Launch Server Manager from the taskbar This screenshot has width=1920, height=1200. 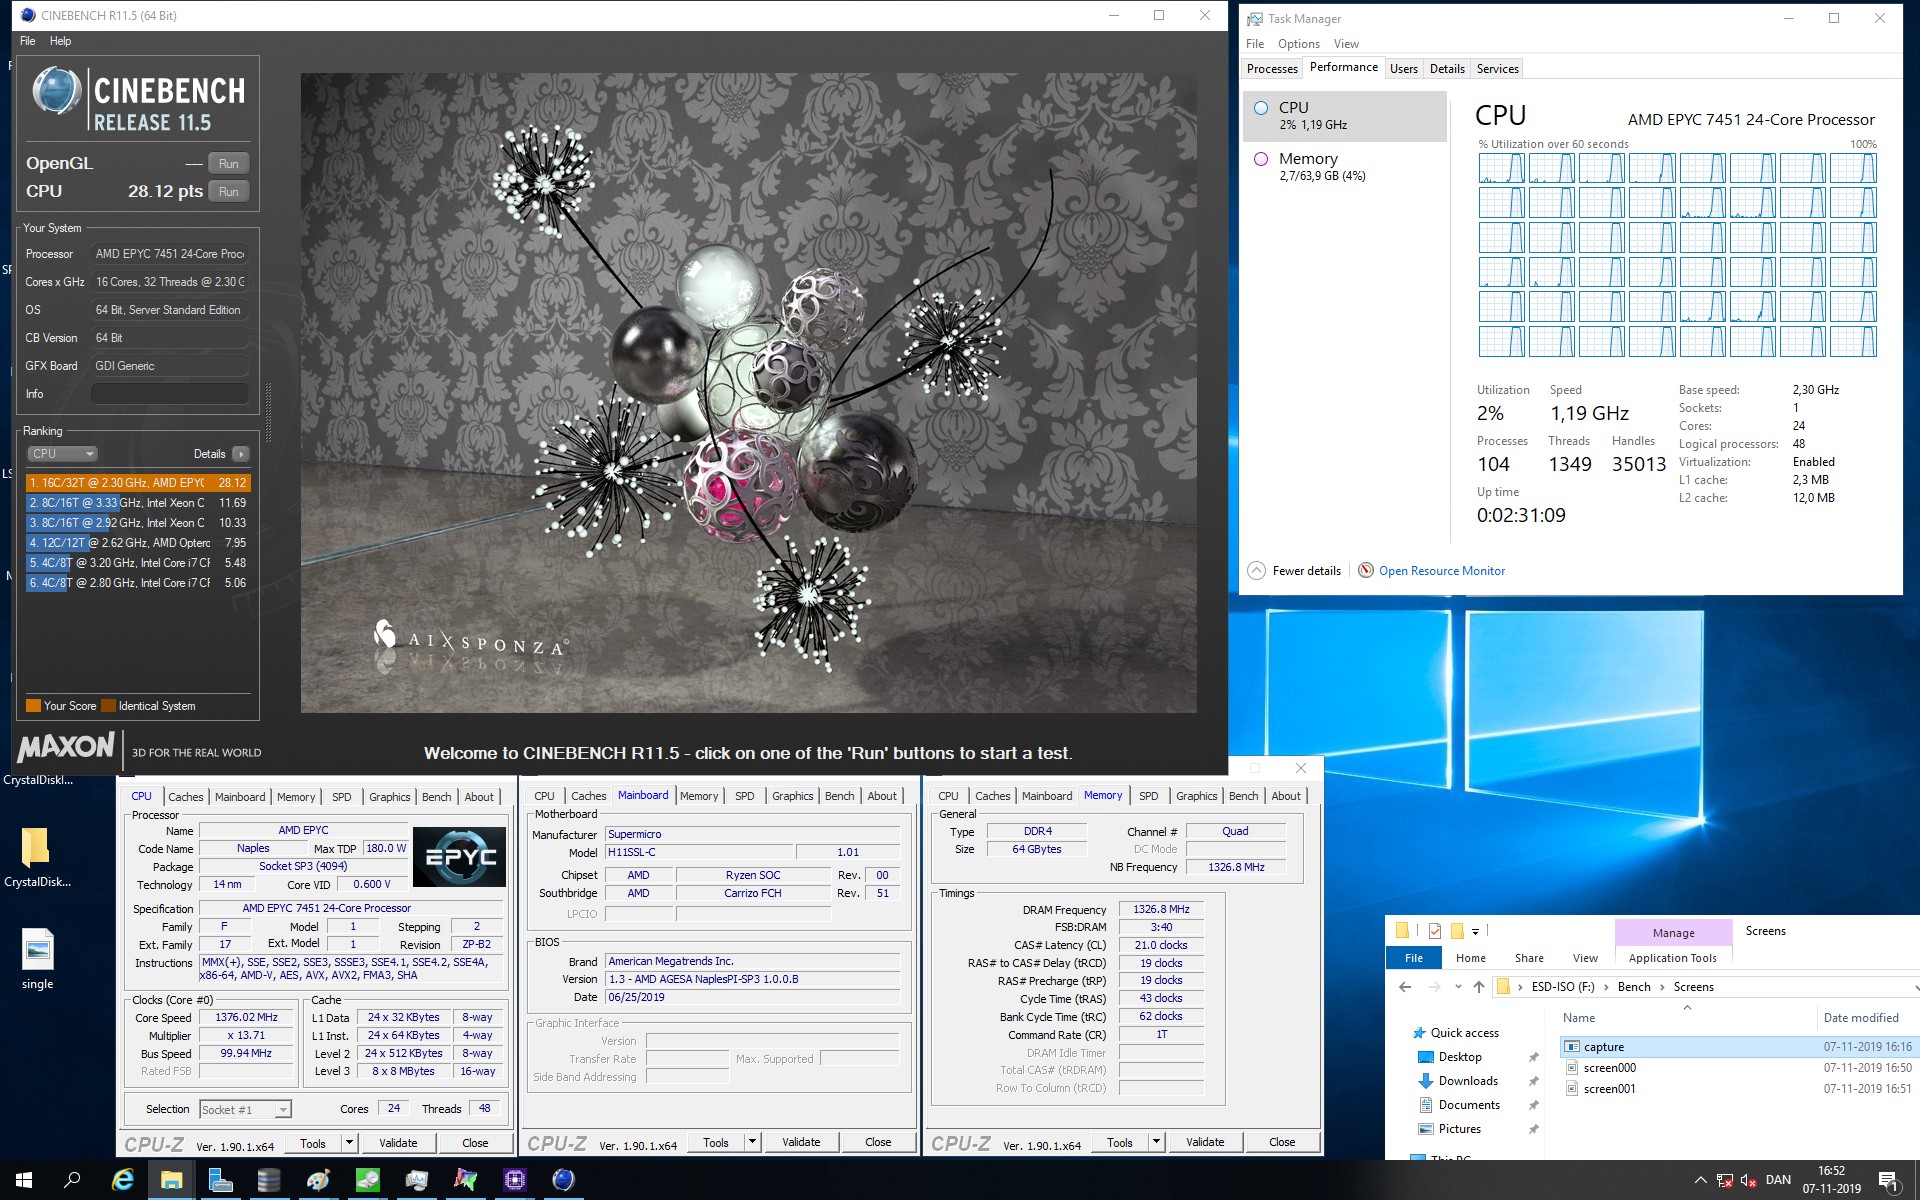(x=220, y=1180)
